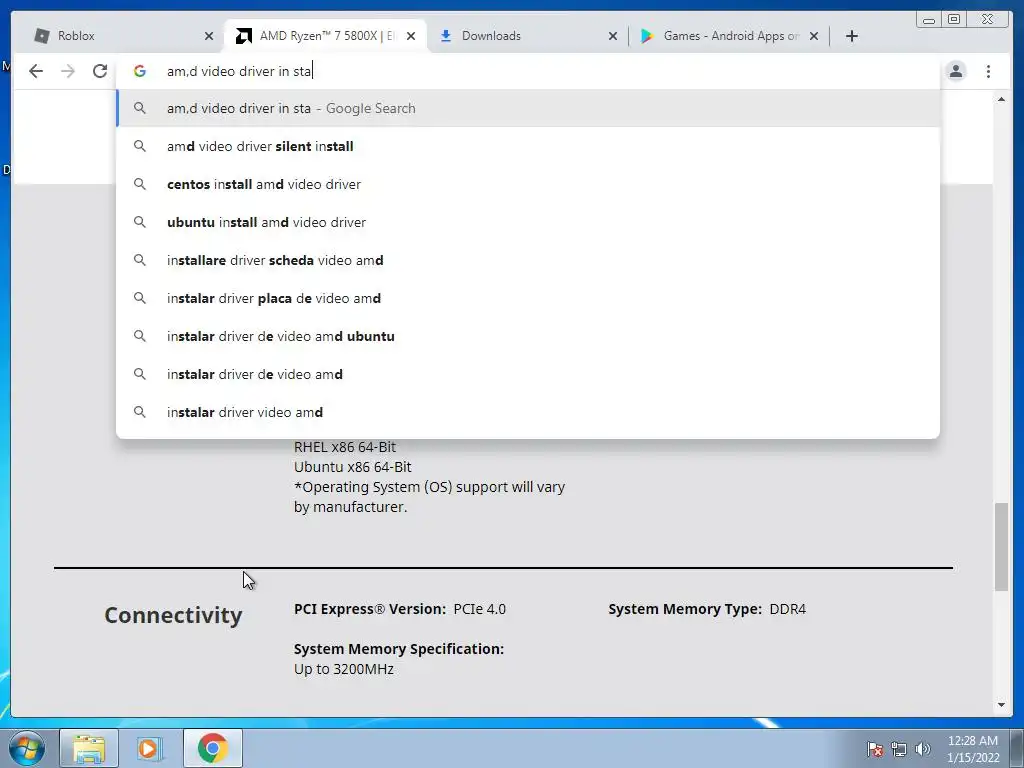Screen dimensions: 1024x768
Task: Close the Roblox tab
Action: [209, 36]
